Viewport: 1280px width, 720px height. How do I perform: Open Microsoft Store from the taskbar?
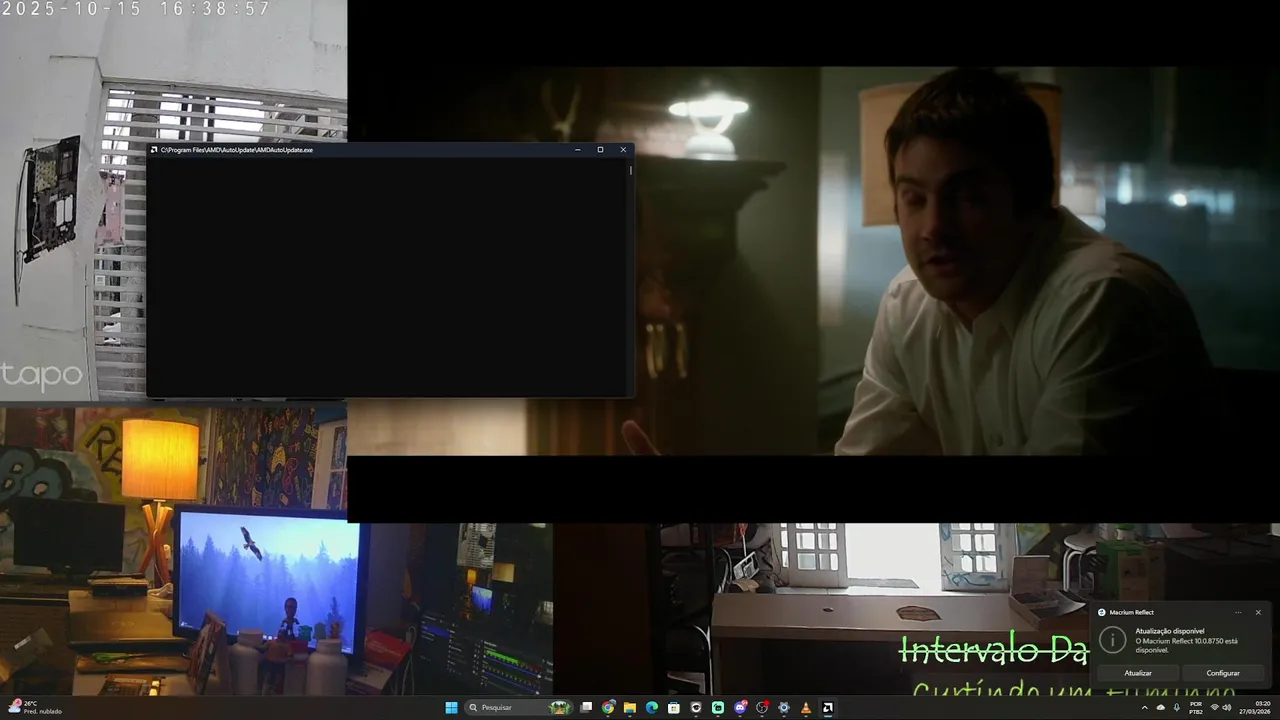pyautogui.click(x=674, y=707)
